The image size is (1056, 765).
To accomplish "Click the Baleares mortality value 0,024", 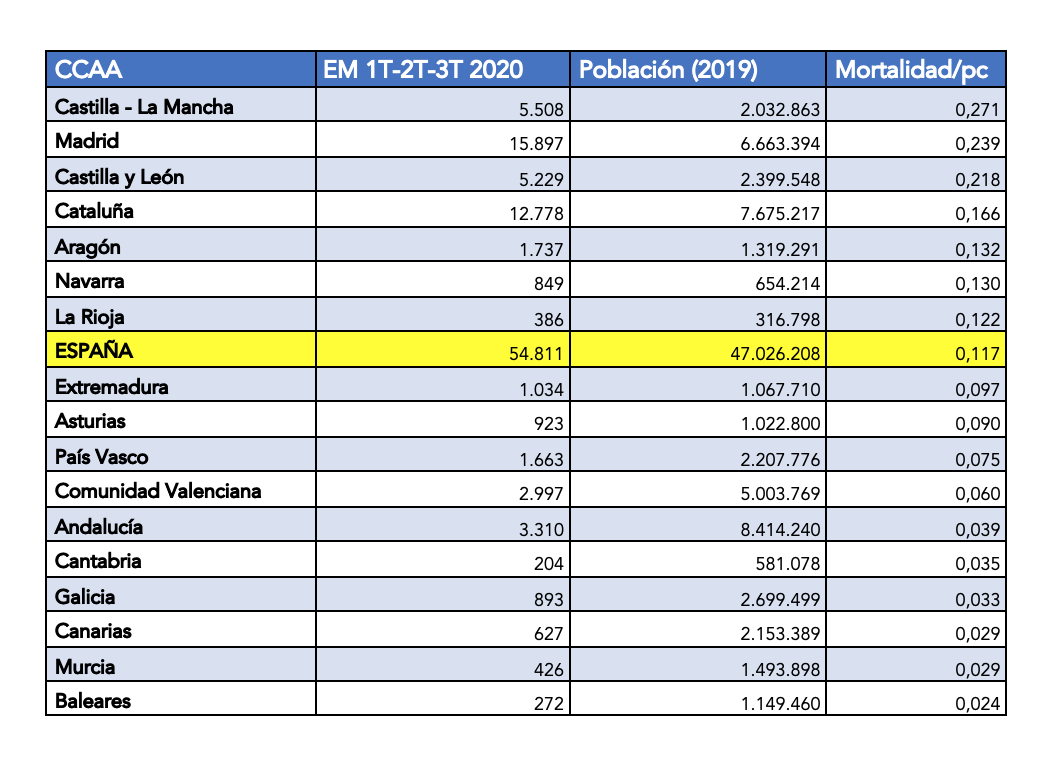I will (x=977, y=703).
